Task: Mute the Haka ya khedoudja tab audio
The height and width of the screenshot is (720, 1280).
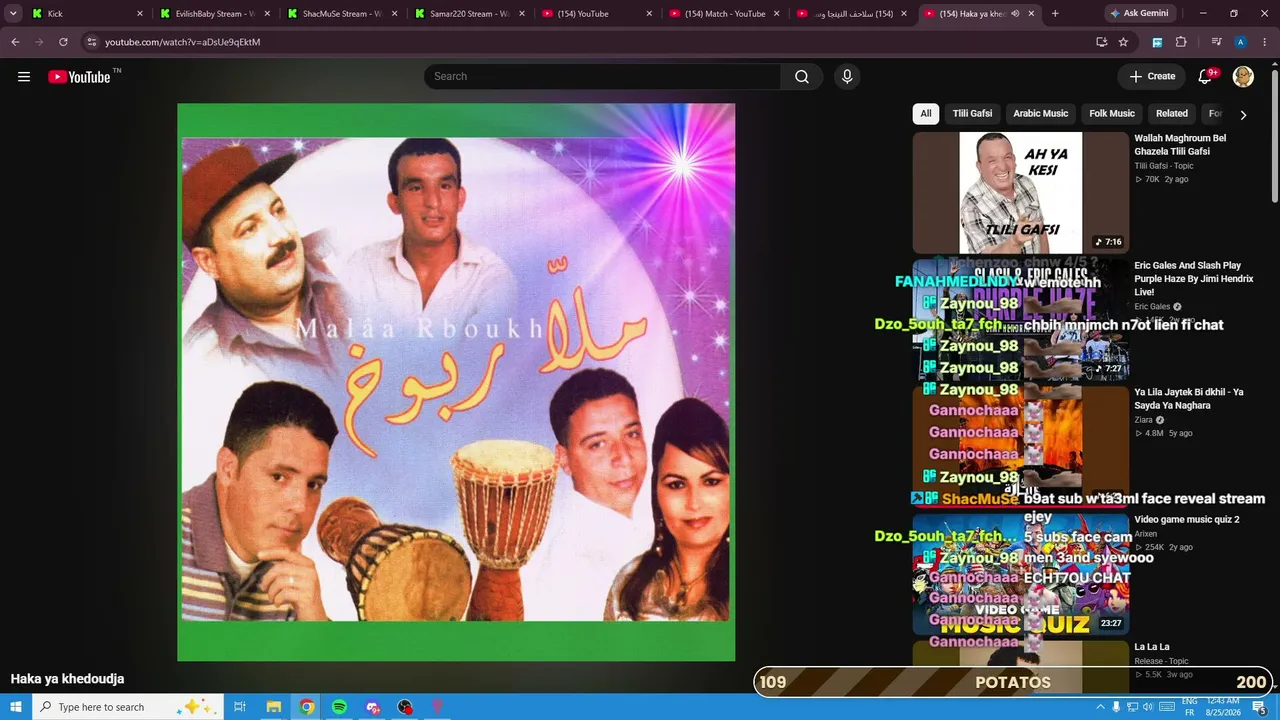Action: (1015, 14)
